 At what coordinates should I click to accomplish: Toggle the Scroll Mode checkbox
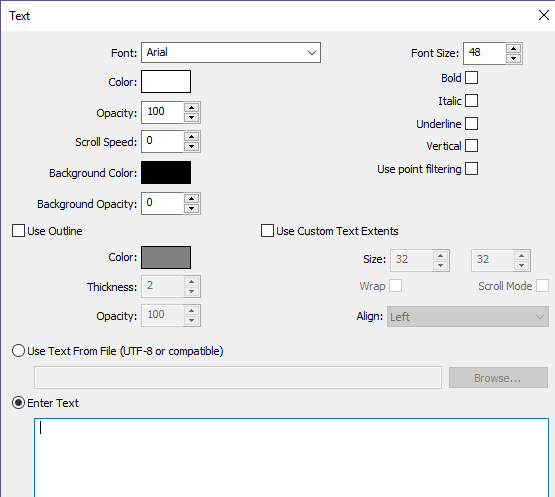[542, 285]
